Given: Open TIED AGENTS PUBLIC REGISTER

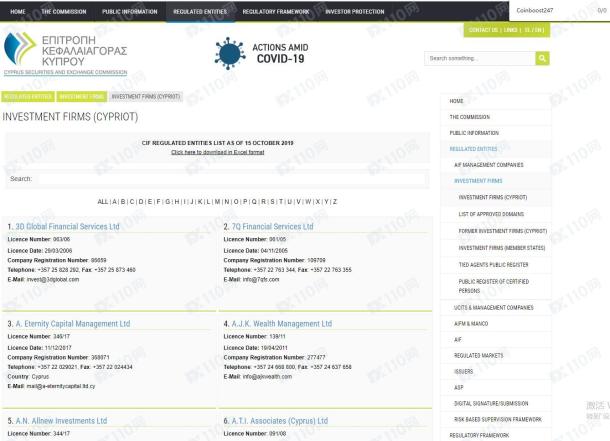Looking at the screenshot, I should coord(496,265).
